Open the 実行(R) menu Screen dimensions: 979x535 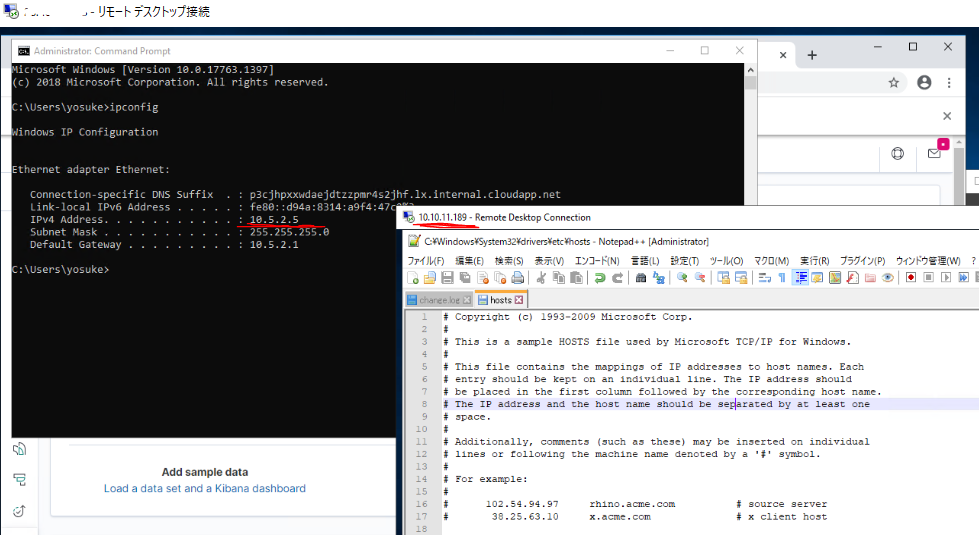(x=815, y=261)
